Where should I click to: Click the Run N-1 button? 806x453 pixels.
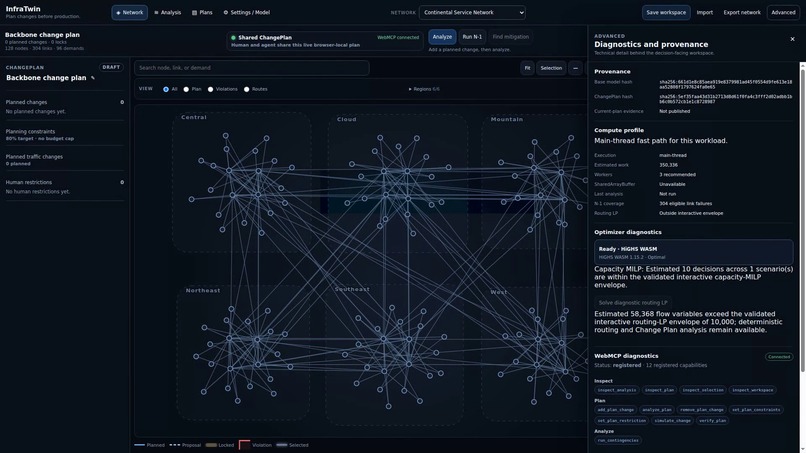coord(472,37)
